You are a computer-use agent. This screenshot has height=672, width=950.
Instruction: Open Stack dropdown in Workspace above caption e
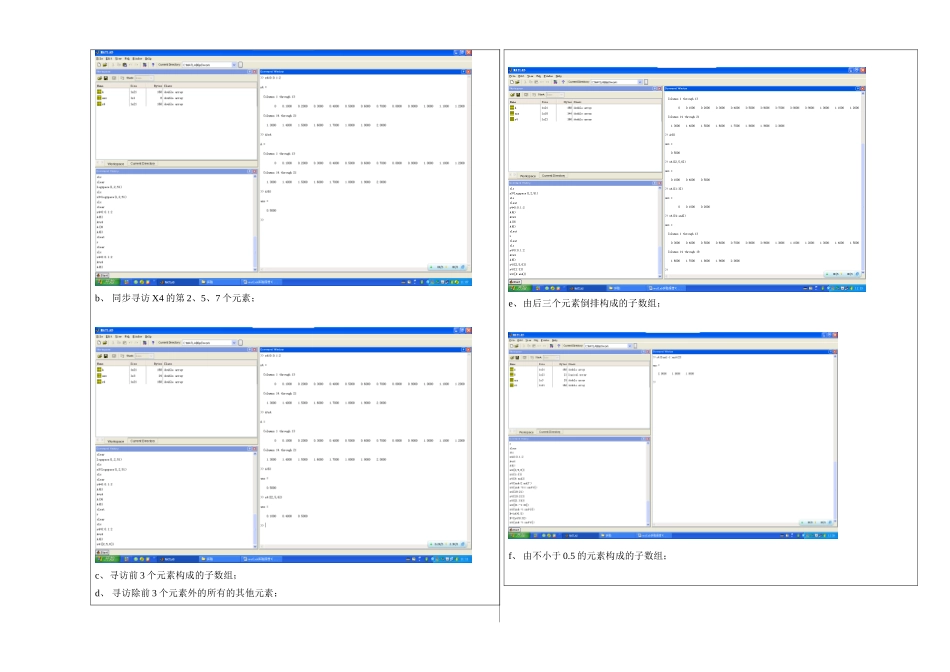coord(556,95)
